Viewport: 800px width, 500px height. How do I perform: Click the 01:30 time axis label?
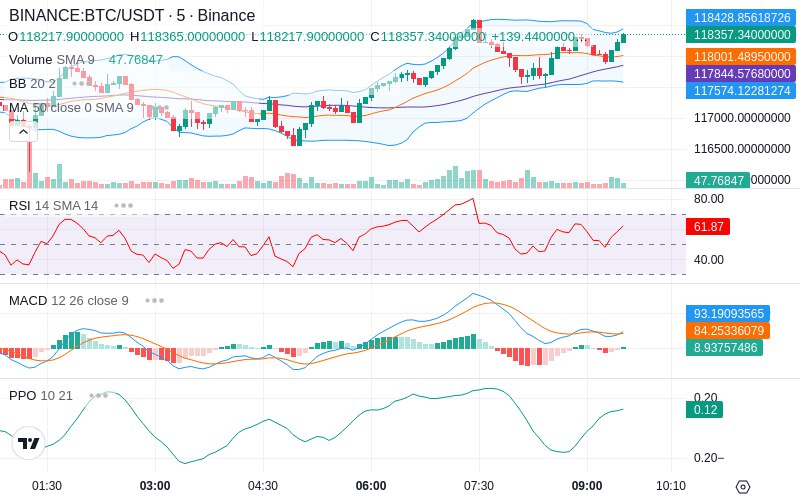pos(47,486)
